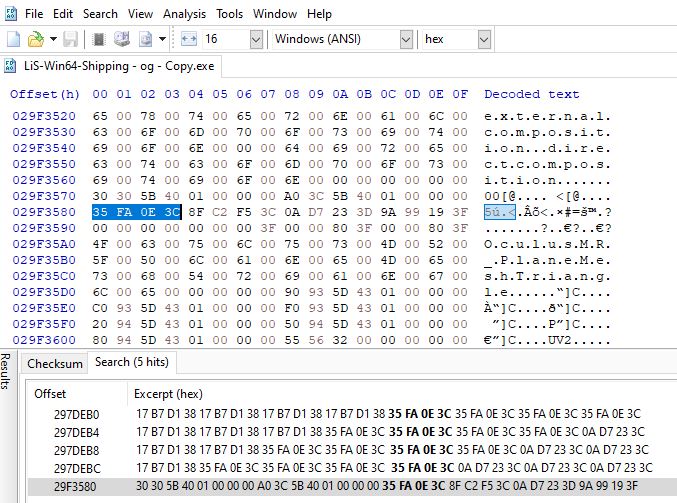Click row offset 029F3600
Screen dimensions: 677x503
[44, 340]
